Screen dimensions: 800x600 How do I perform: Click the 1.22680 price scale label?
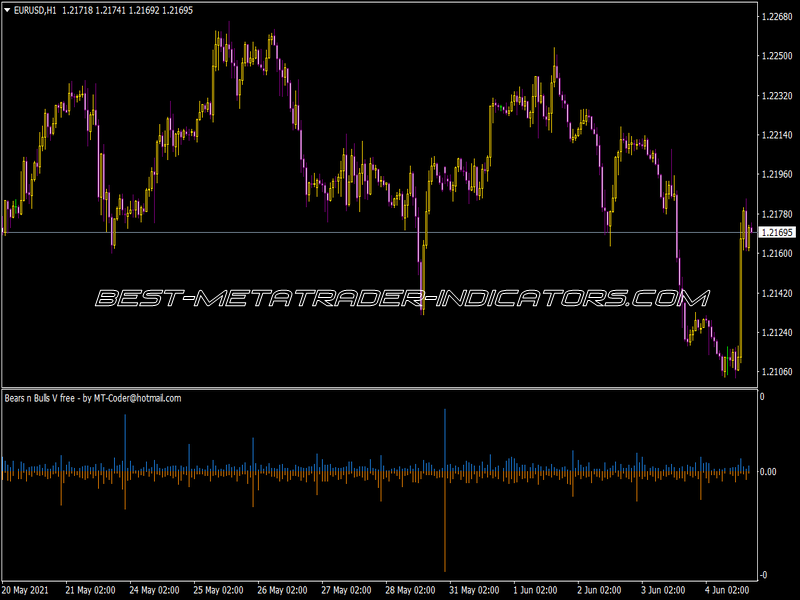(x=777, y=17)
